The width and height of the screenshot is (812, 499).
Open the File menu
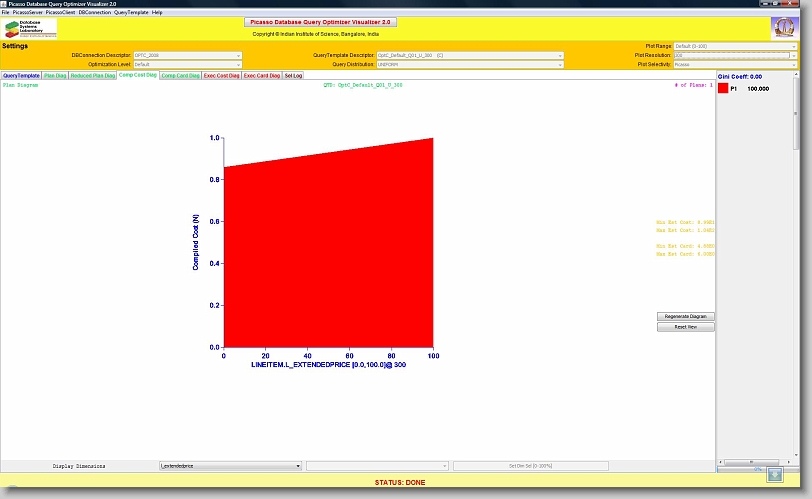pos(5,12)
